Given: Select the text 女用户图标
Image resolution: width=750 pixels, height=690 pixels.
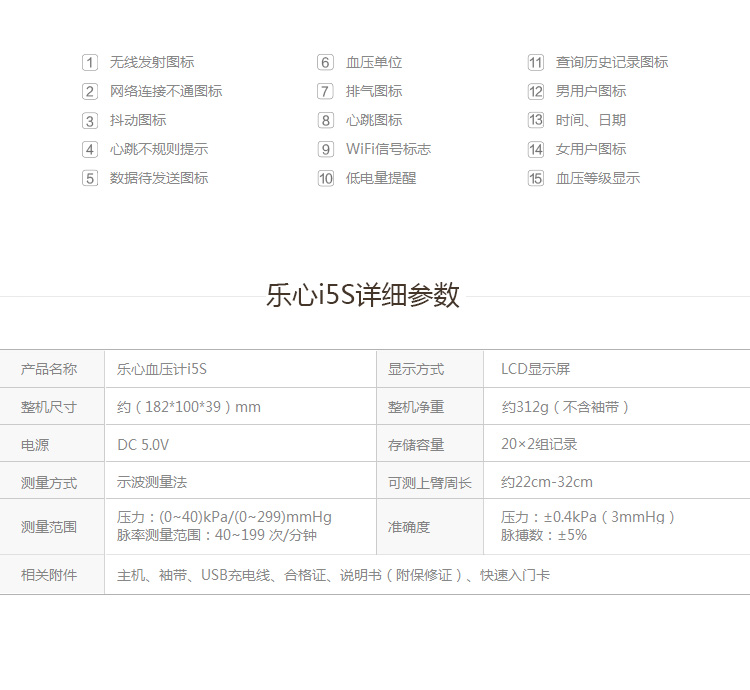Looking at the screenshot, I should pos(591,149).
